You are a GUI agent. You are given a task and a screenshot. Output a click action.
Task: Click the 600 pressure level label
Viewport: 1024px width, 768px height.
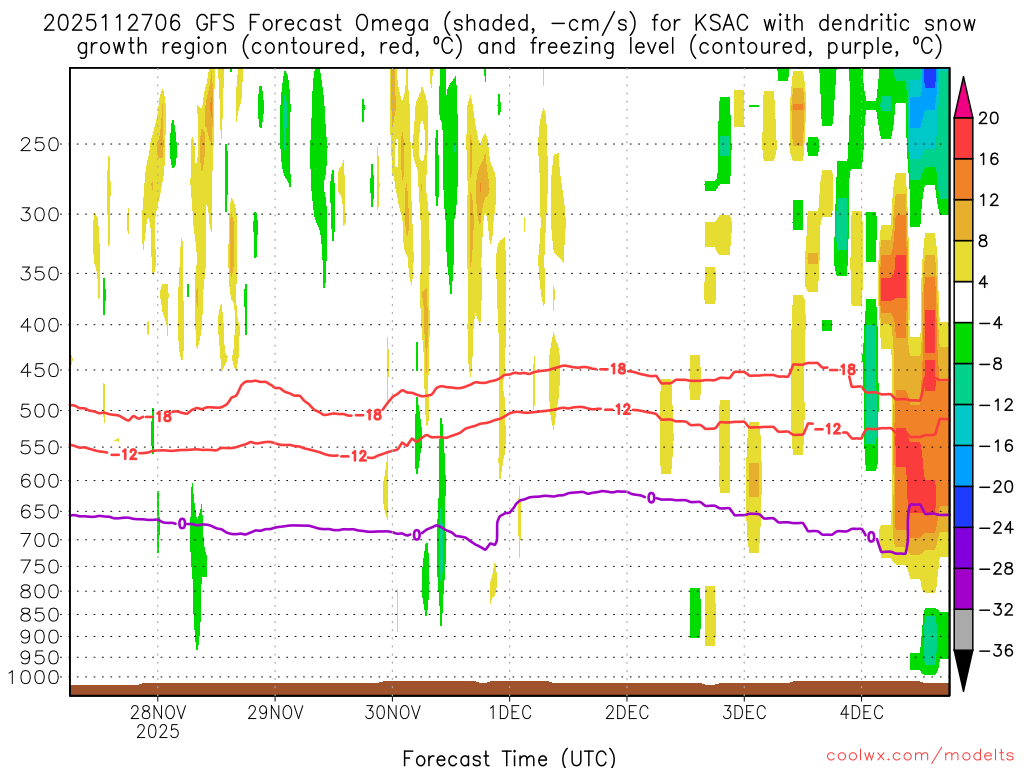tap(40, 481)
